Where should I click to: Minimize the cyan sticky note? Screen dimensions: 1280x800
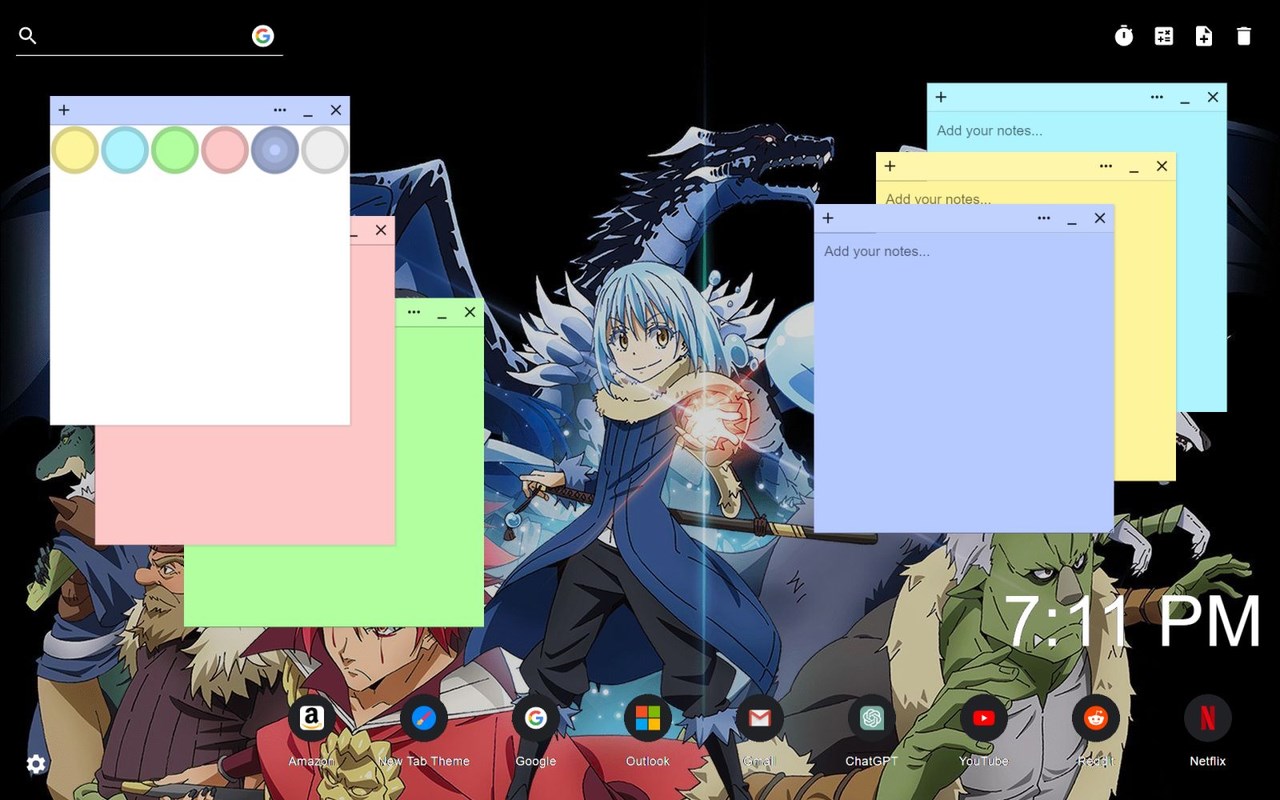[1185, 99]
